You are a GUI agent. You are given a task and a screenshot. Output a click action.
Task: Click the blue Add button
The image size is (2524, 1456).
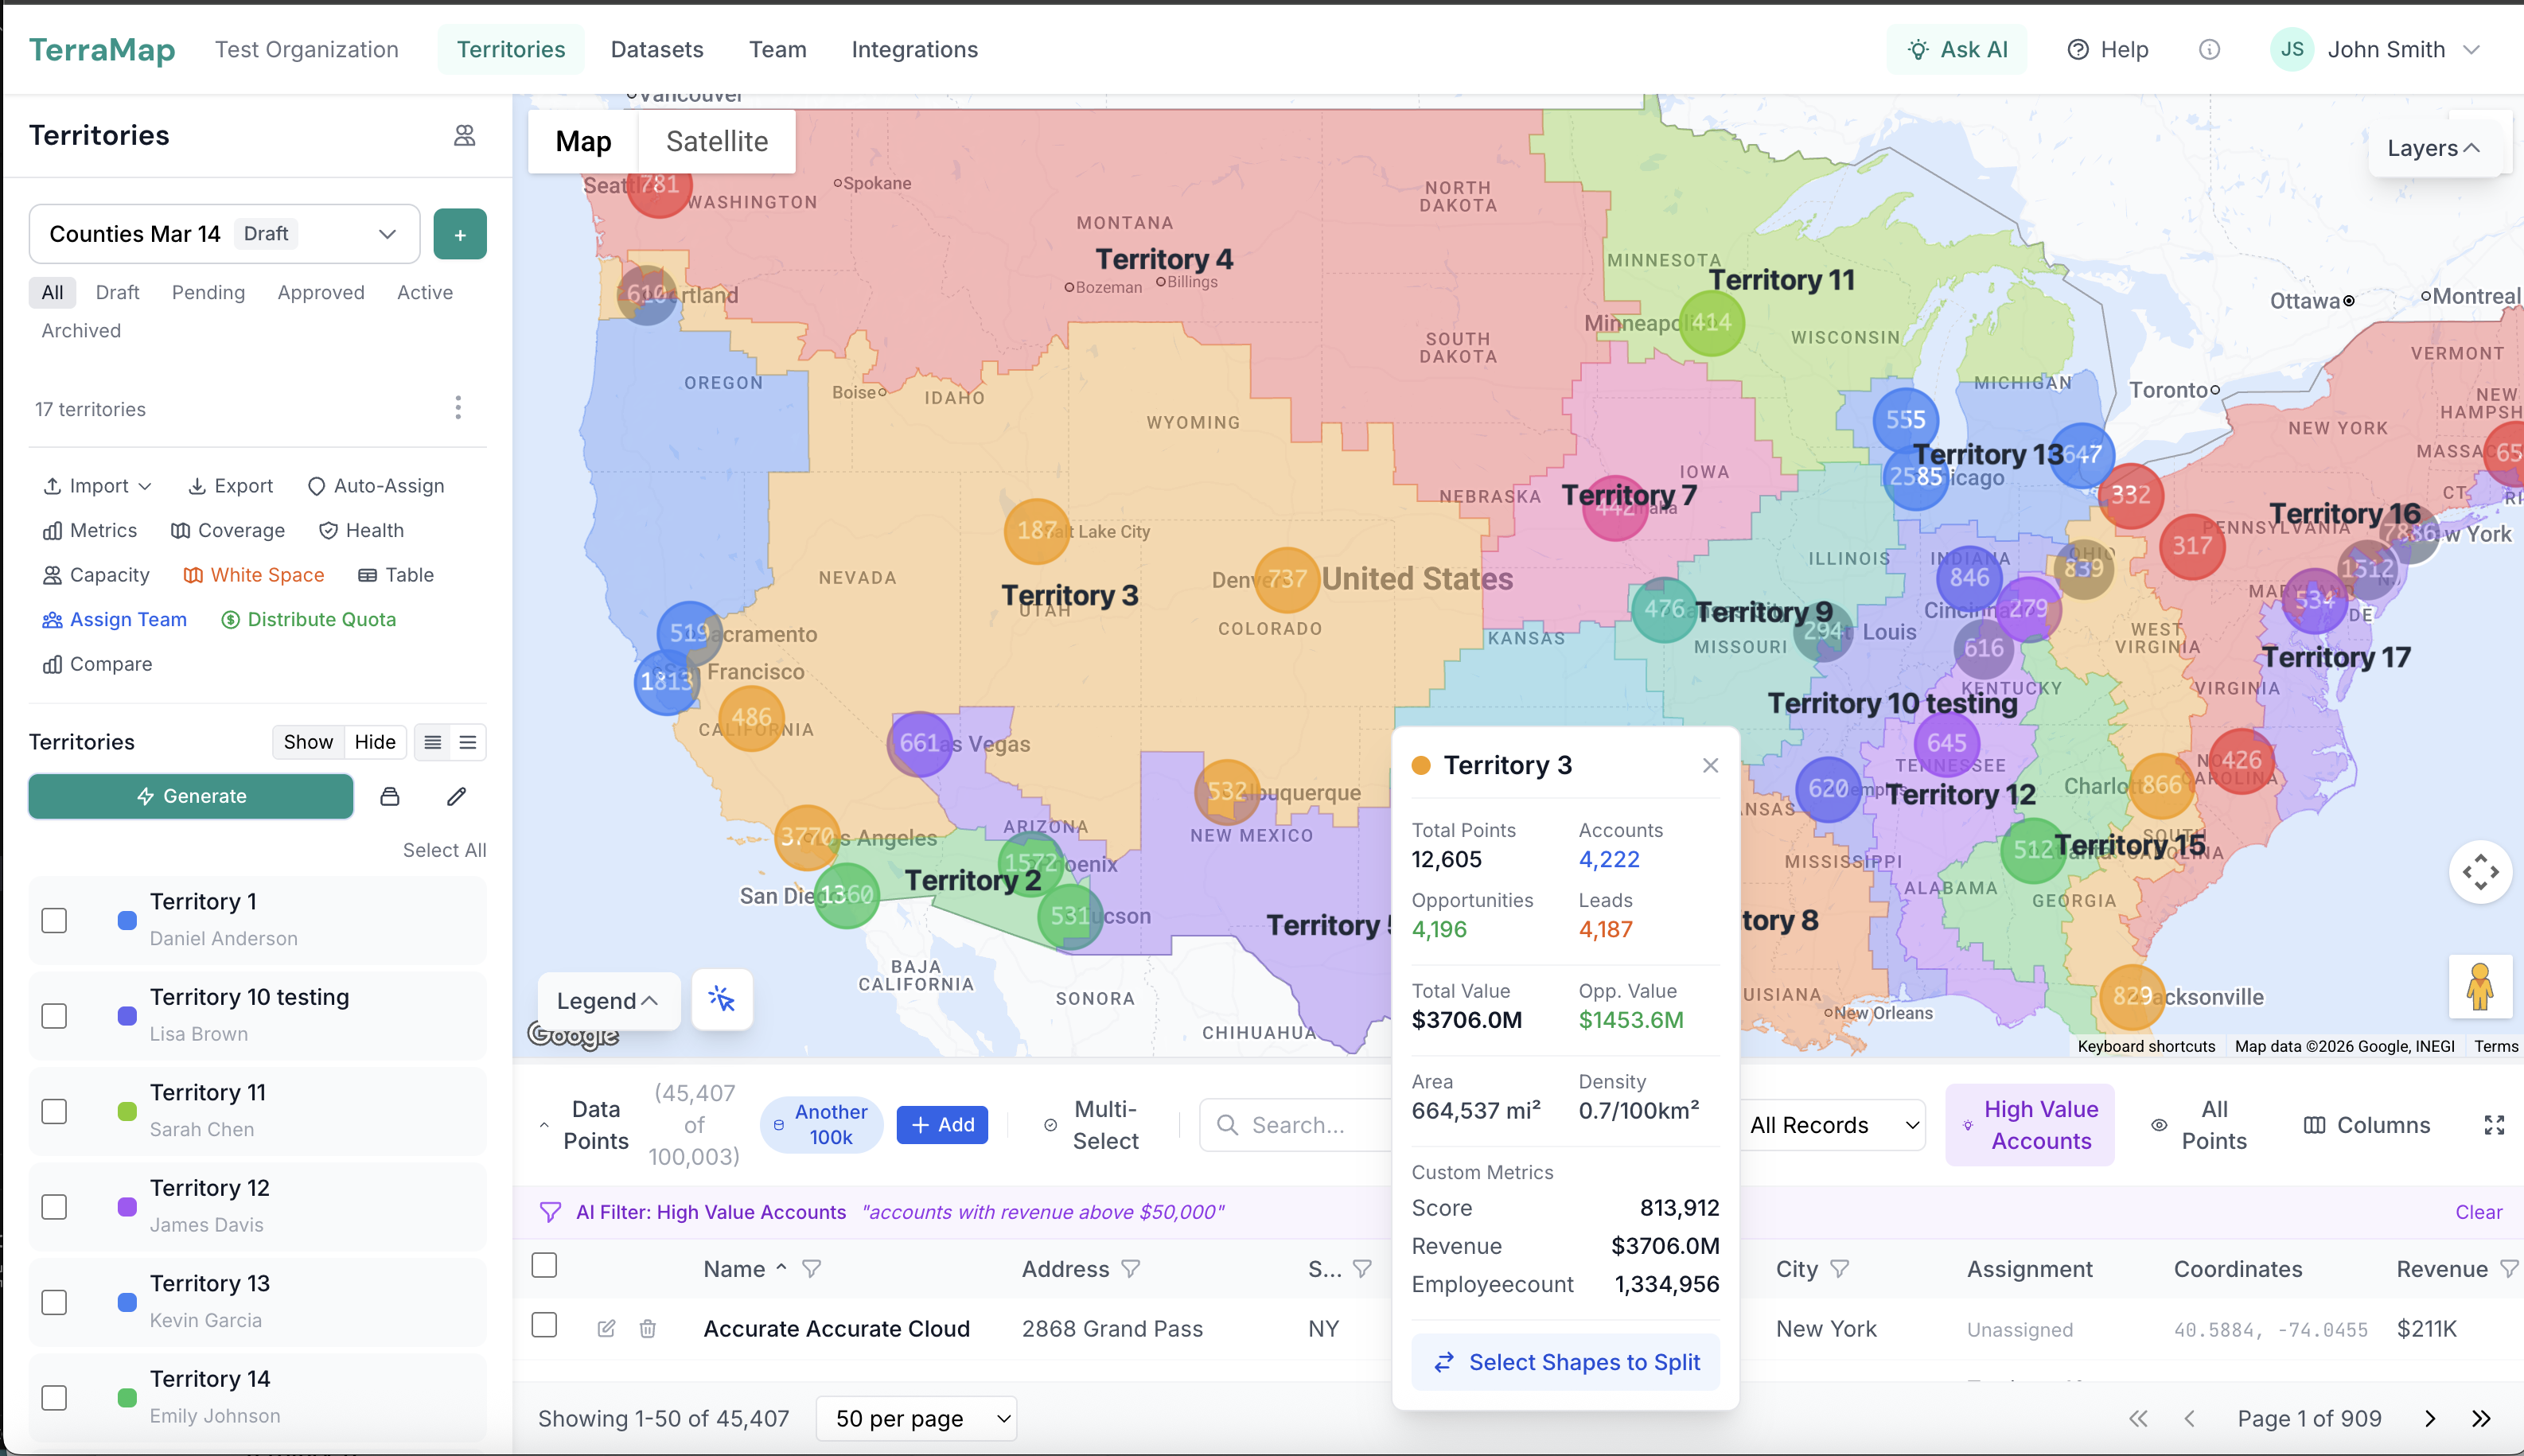coord(942,1125)
